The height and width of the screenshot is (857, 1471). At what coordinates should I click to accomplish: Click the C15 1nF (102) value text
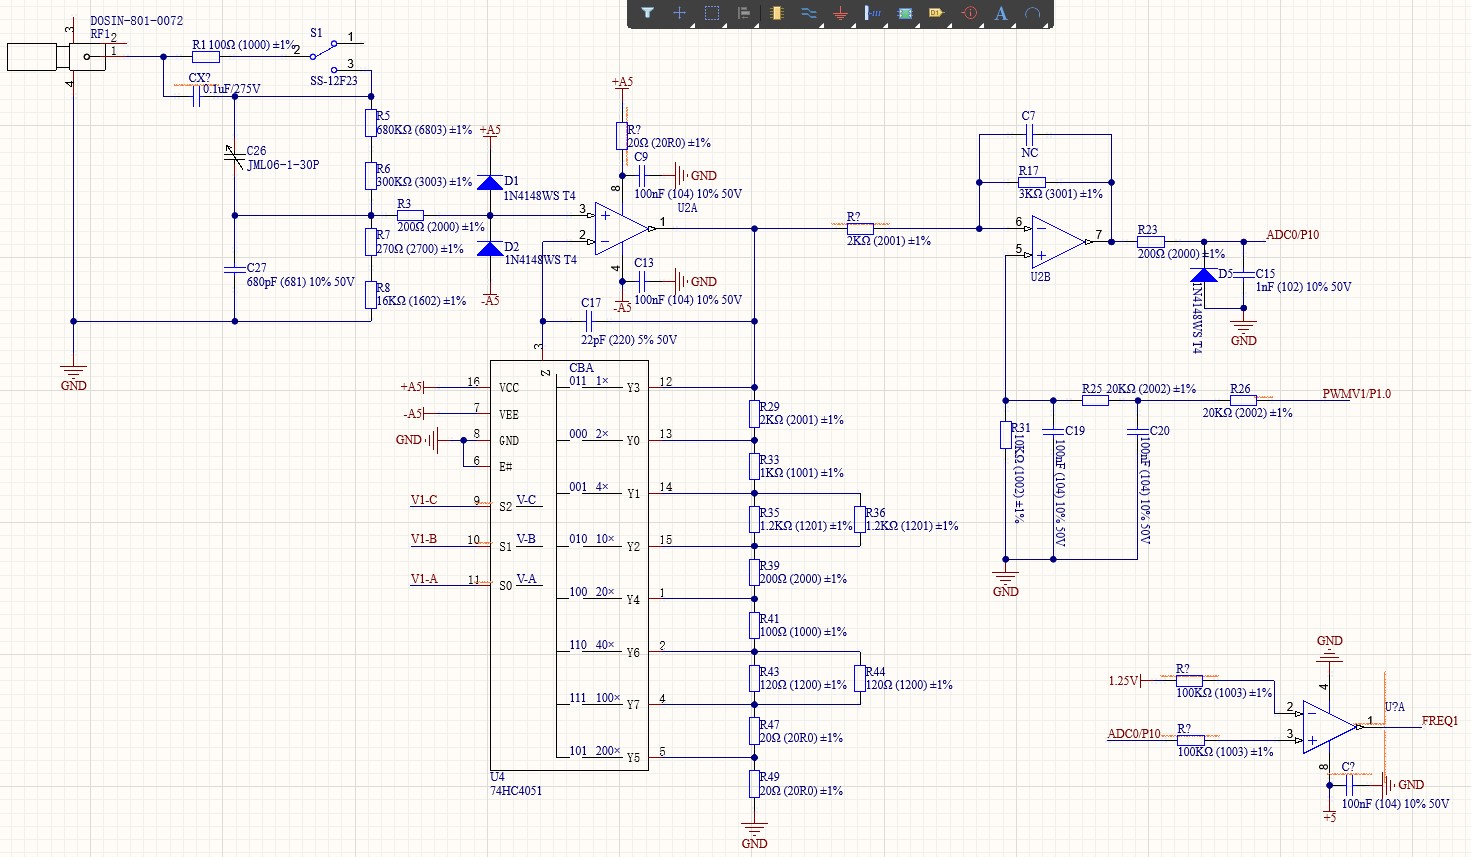click(1303, 287)
